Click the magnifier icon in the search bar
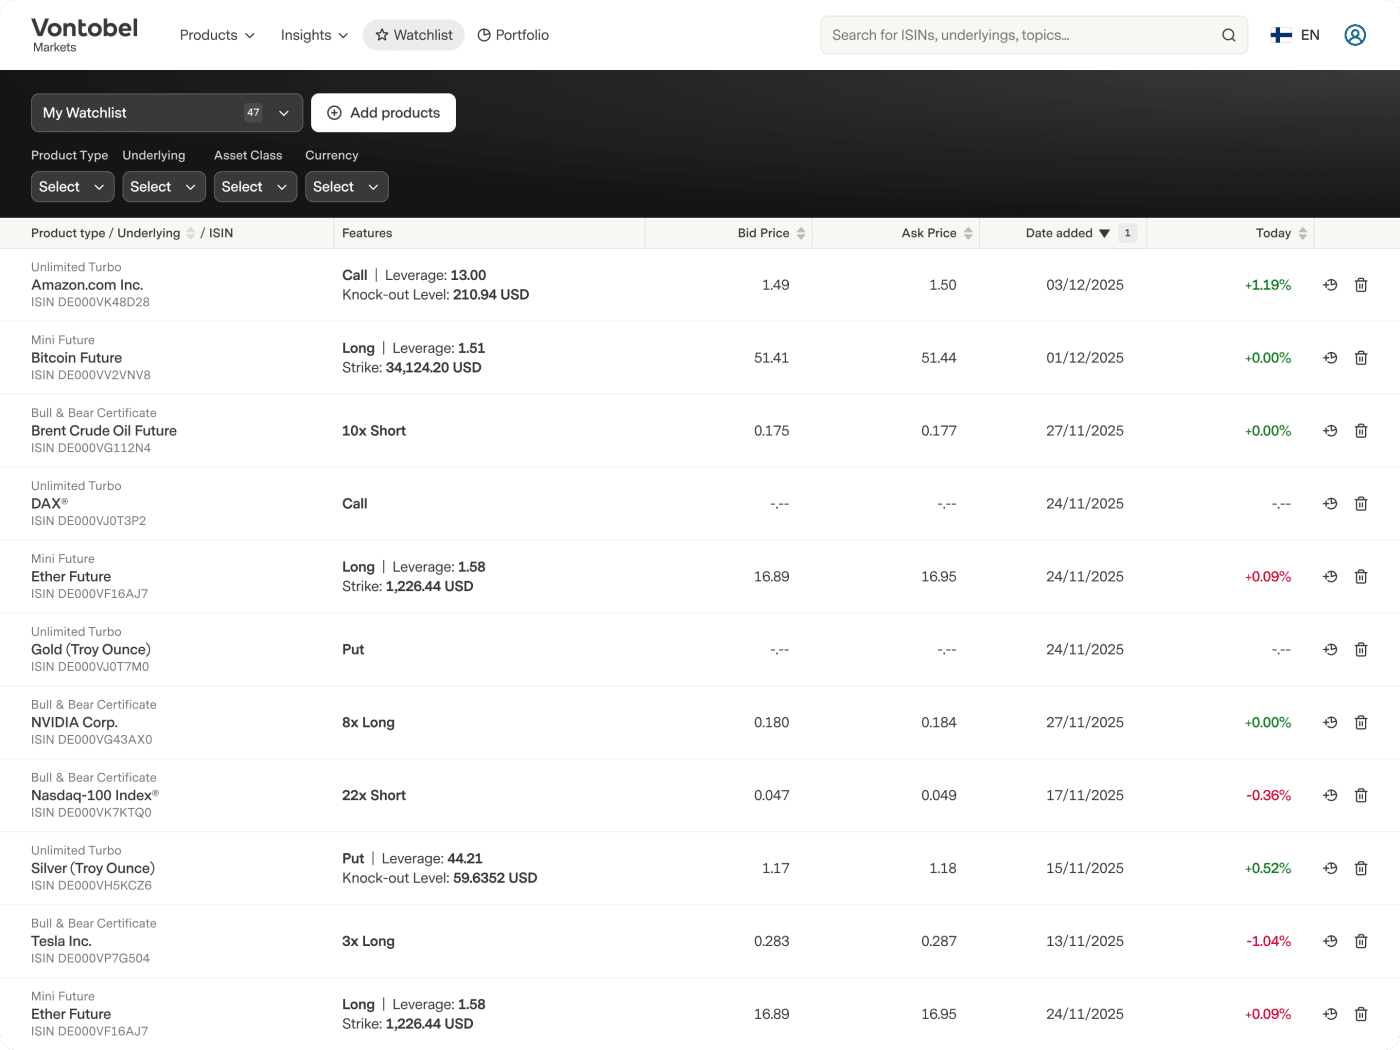The width and height of the screenshot is (1400, 1050). [1228, 35]
